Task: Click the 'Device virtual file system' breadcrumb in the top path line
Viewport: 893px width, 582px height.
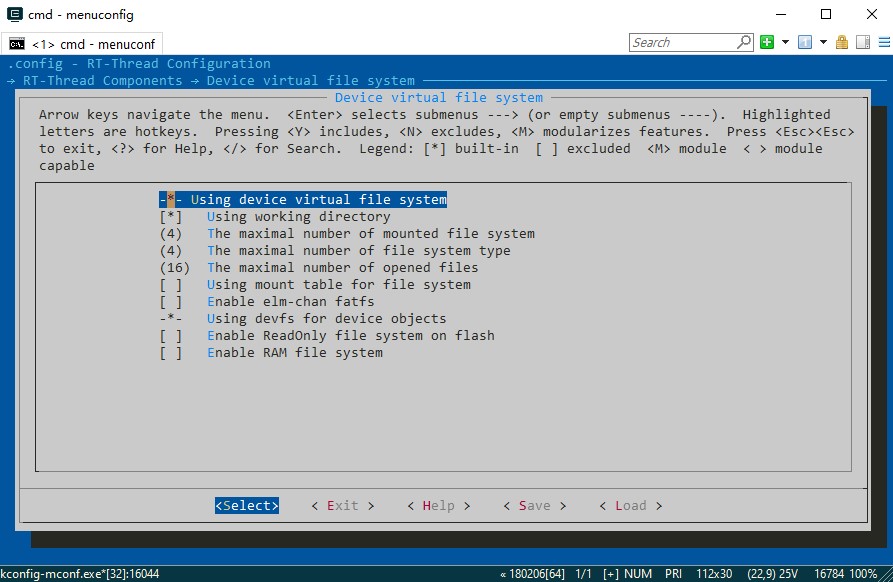Action: tap(311, 81)
